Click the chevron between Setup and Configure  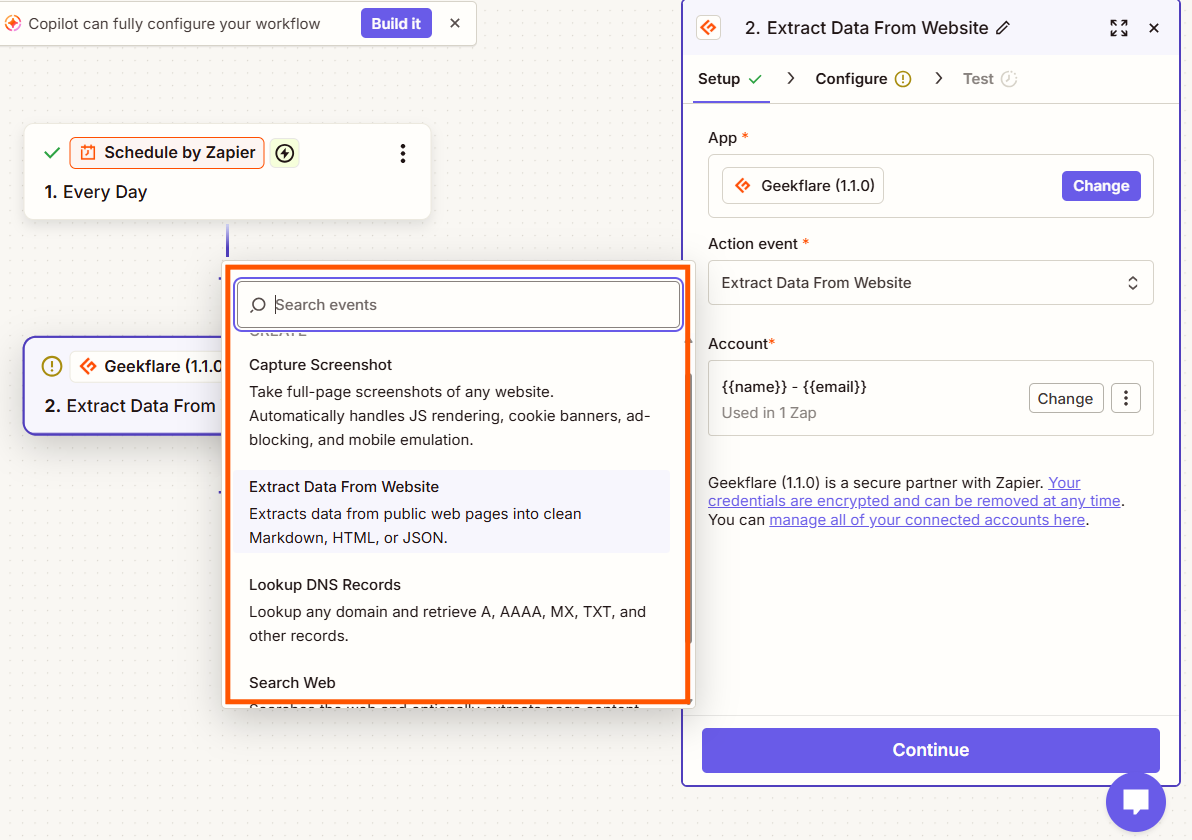coord(791,78)
